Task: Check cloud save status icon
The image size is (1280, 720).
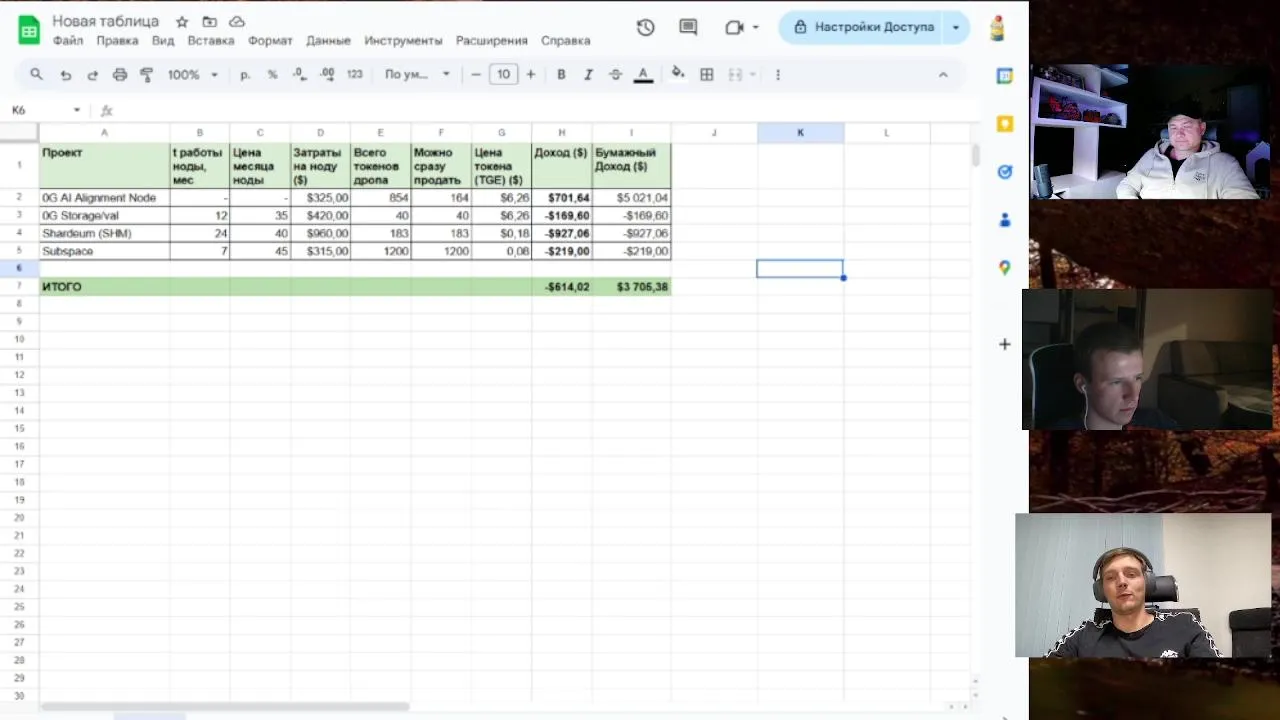Action: coord(237,22)
